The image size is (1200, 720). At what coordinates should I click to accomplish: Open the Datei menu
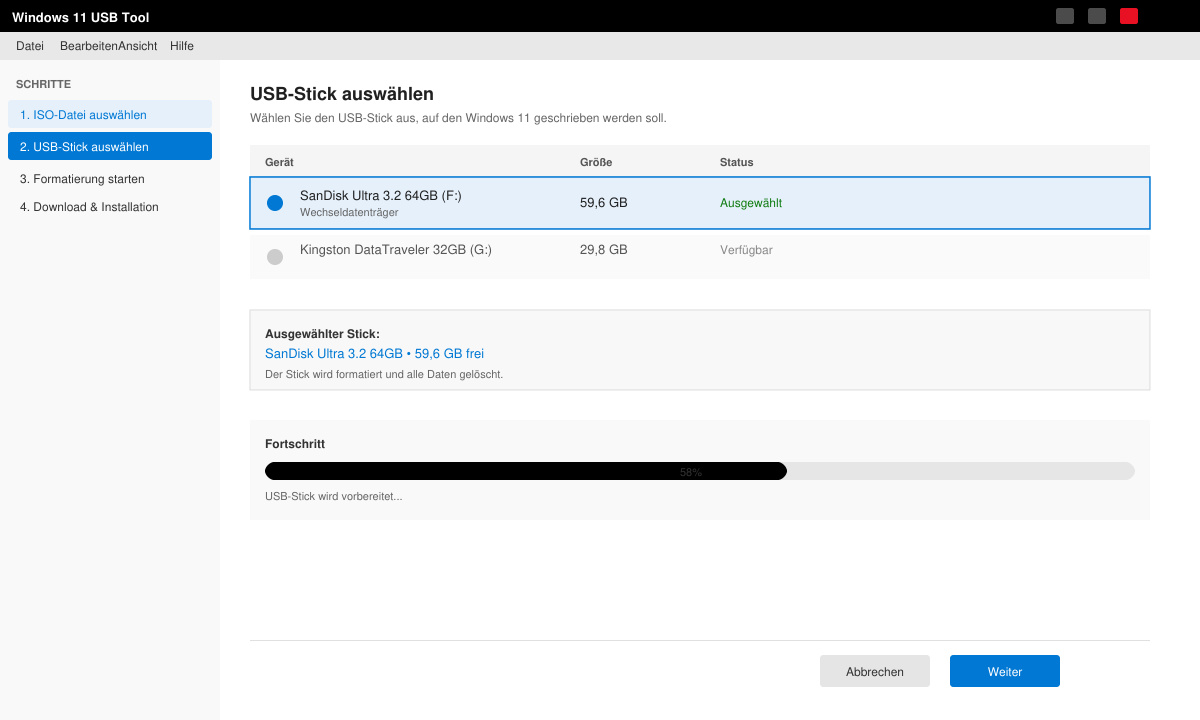pos(30,46)
